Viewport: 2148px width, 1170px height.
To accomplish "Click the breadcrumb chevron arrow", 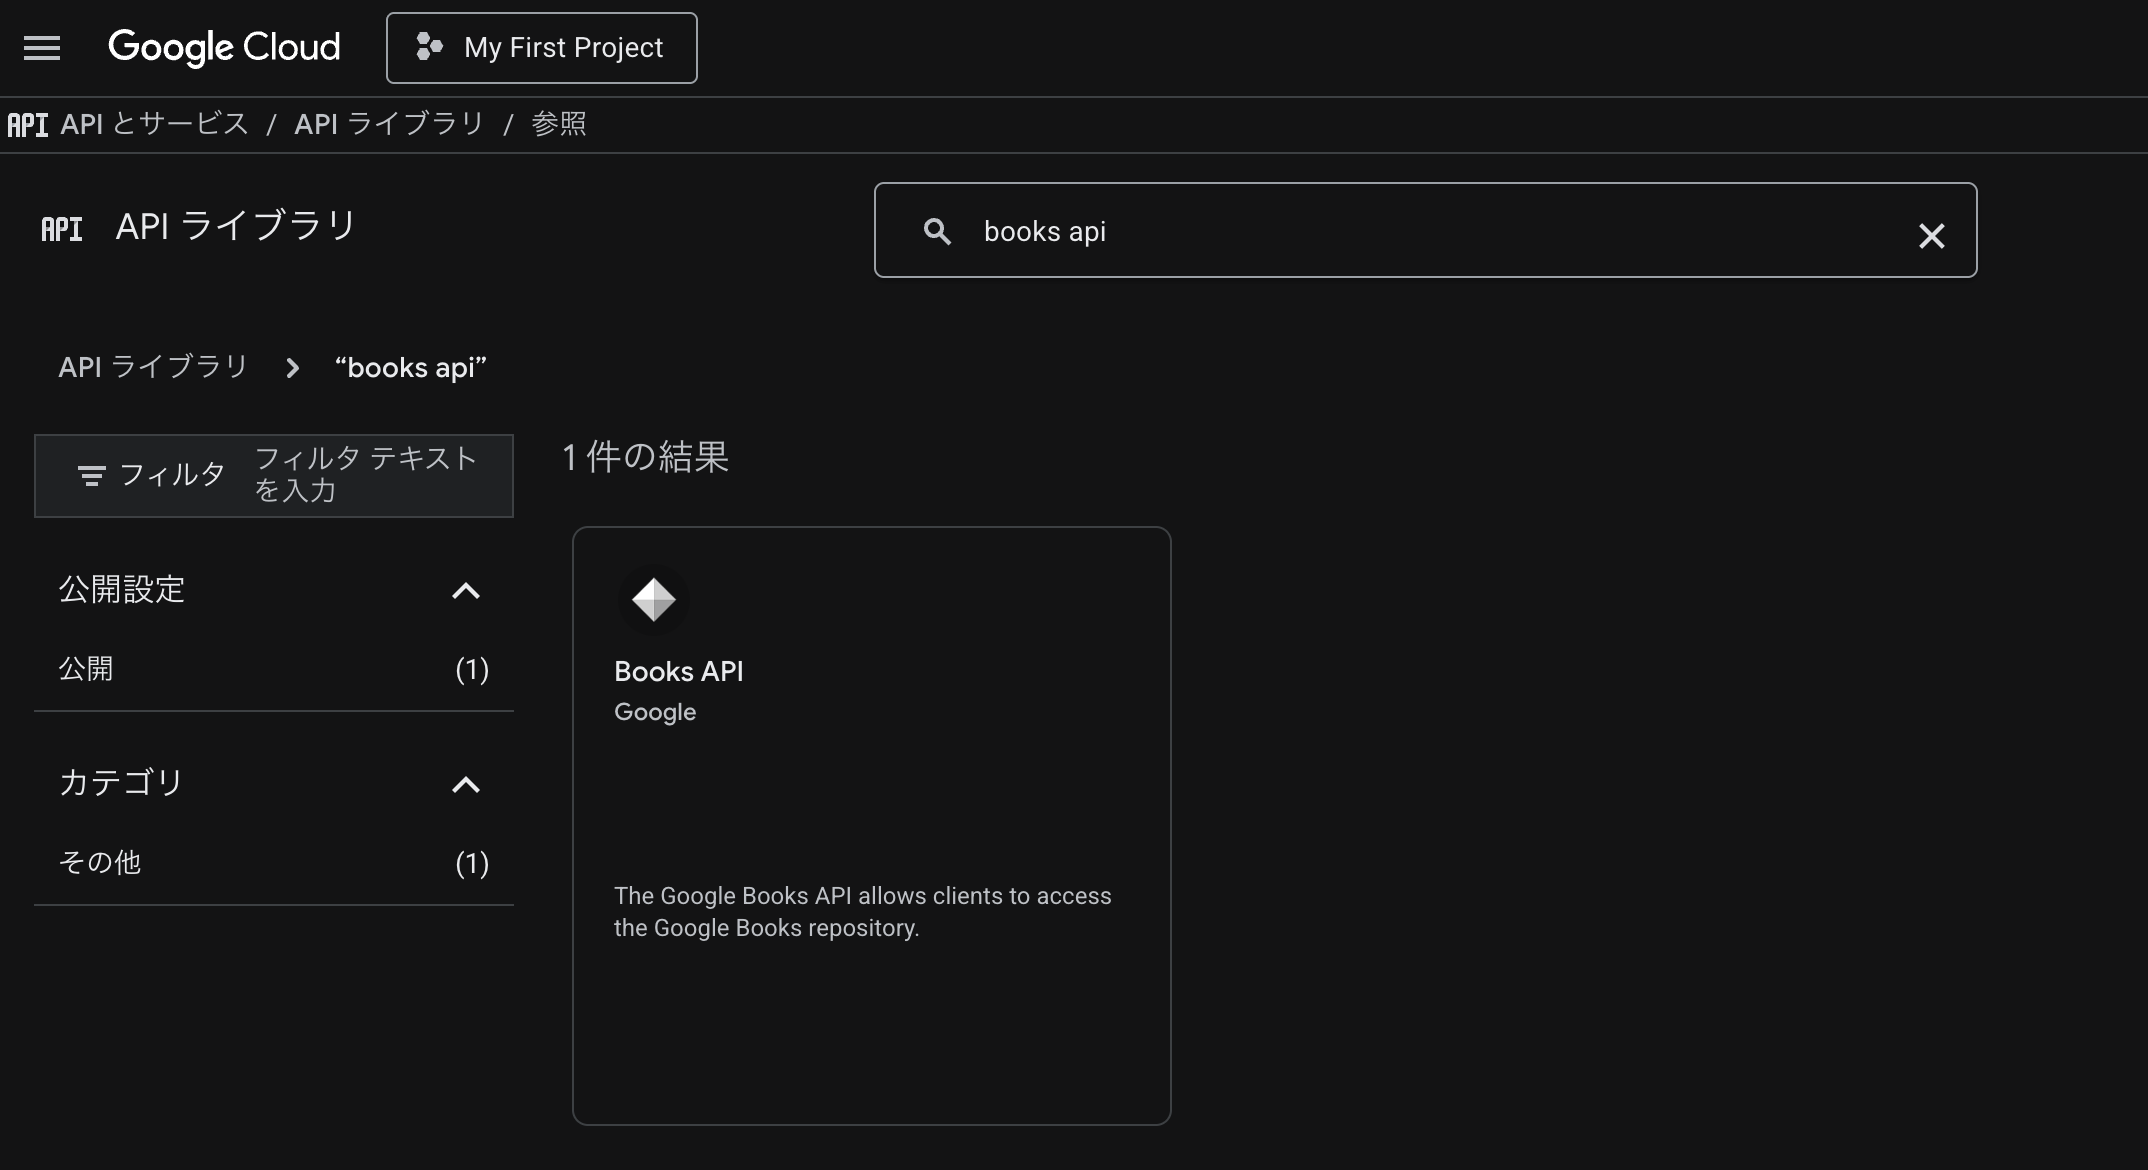I will [x=292, y=368].
